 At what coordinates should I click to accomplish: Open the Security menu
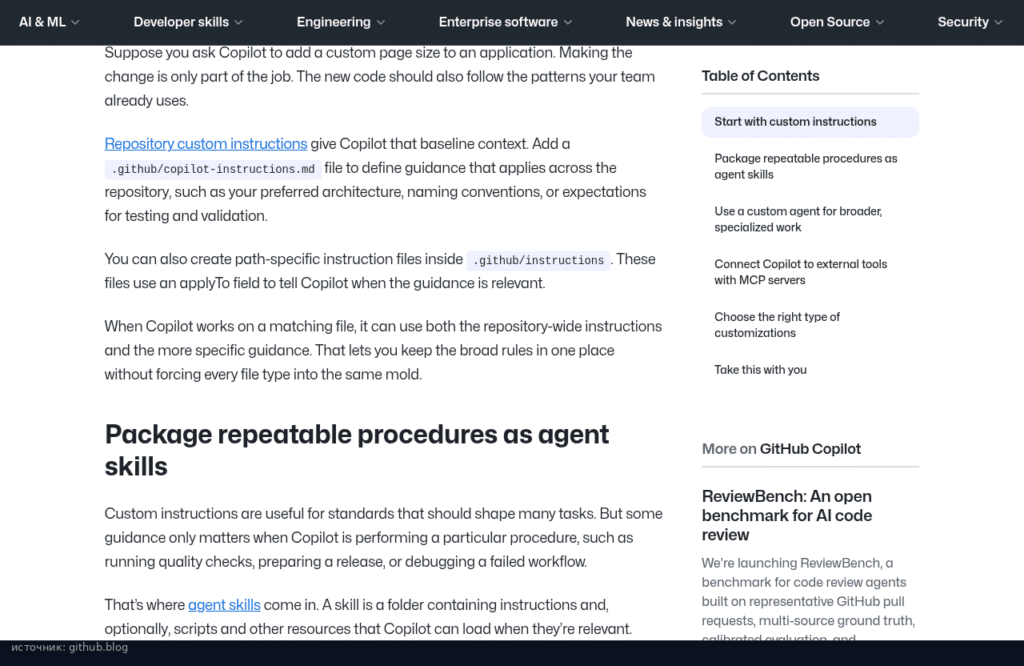pos(970,22)
